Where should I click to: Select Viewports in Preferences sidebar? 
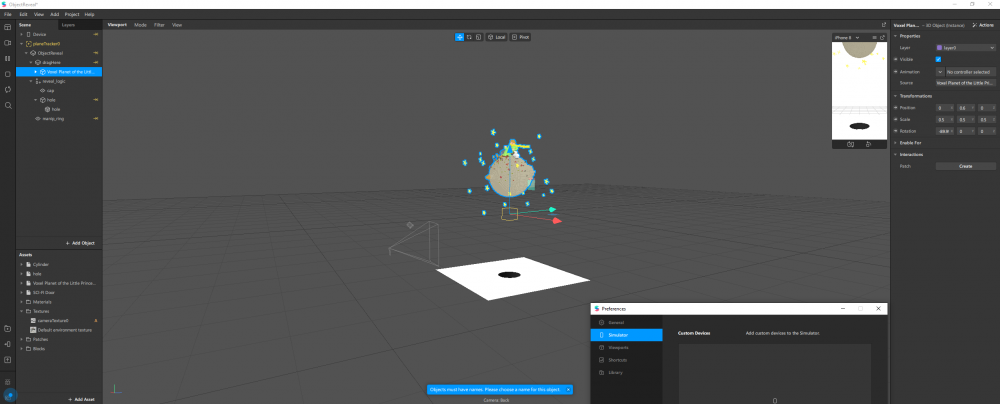pyautogui.click(x=618, y=347)
